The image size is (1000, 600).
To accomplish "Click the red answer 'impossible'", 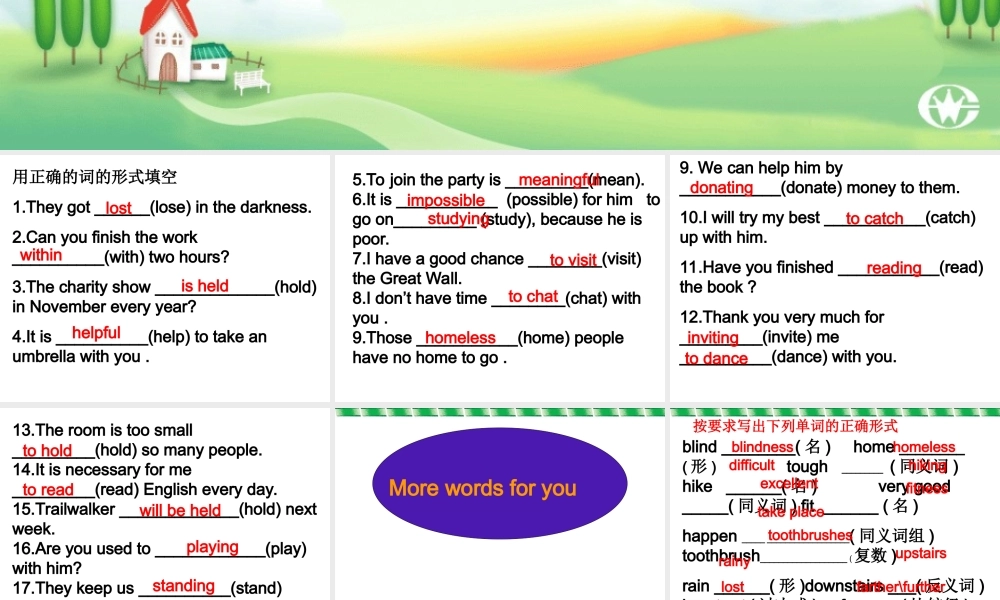I will point(446,200).
